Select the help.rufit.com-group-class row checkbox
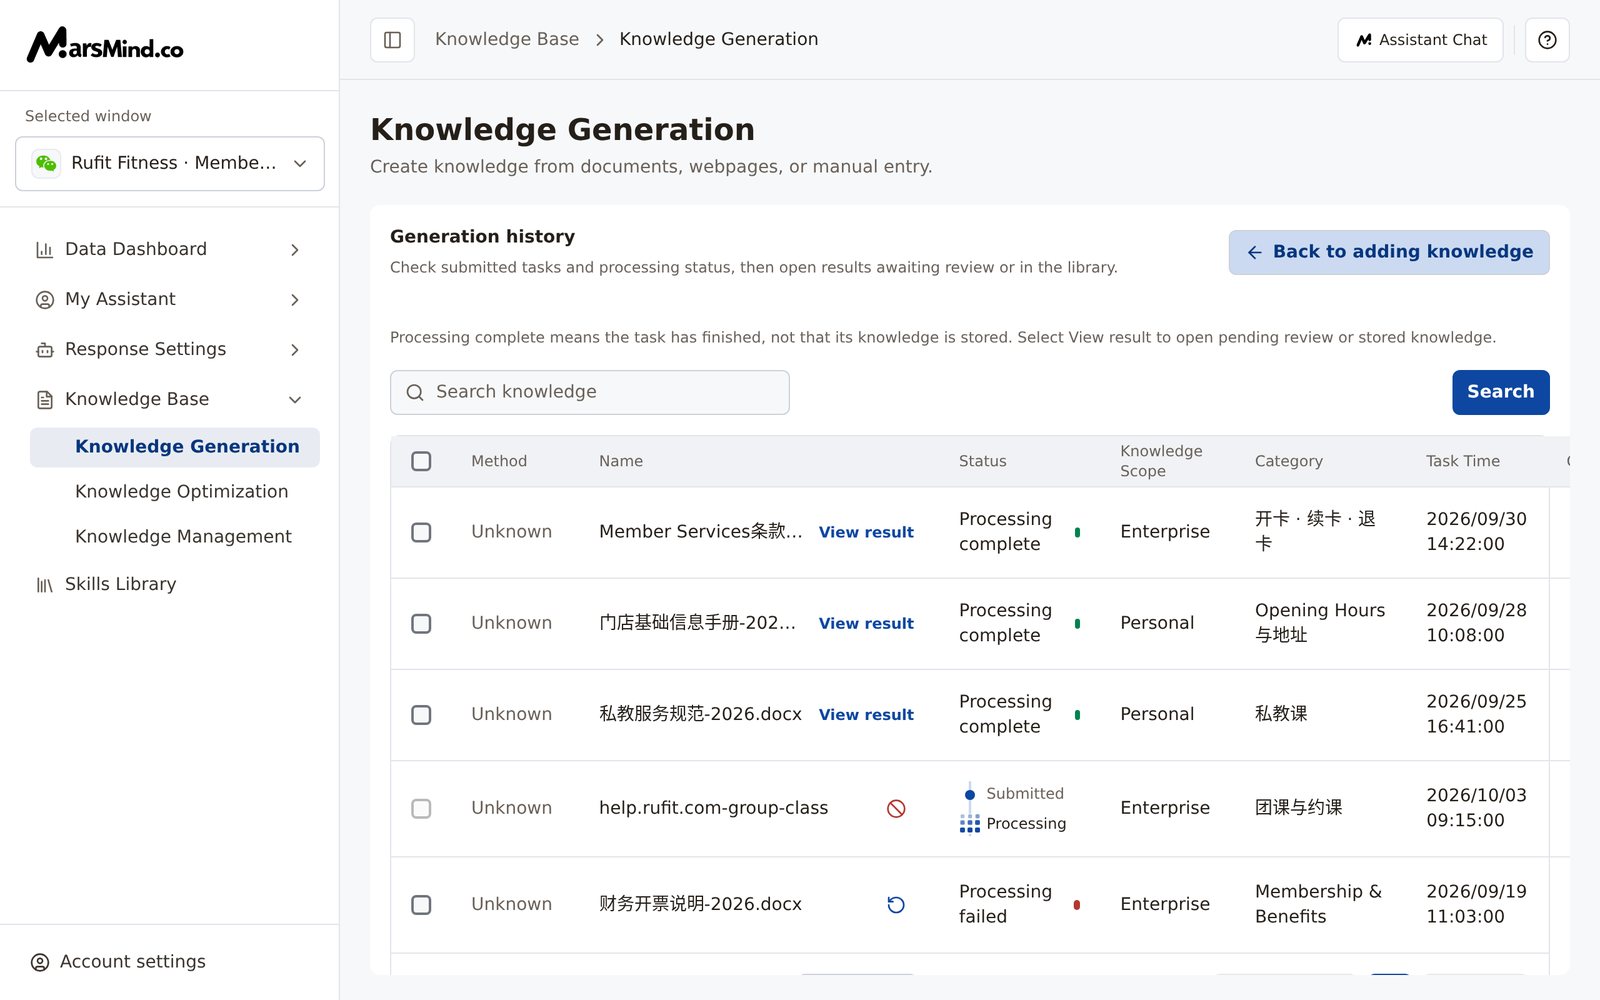This screenshot has width=1600, height=1000. 421,808
